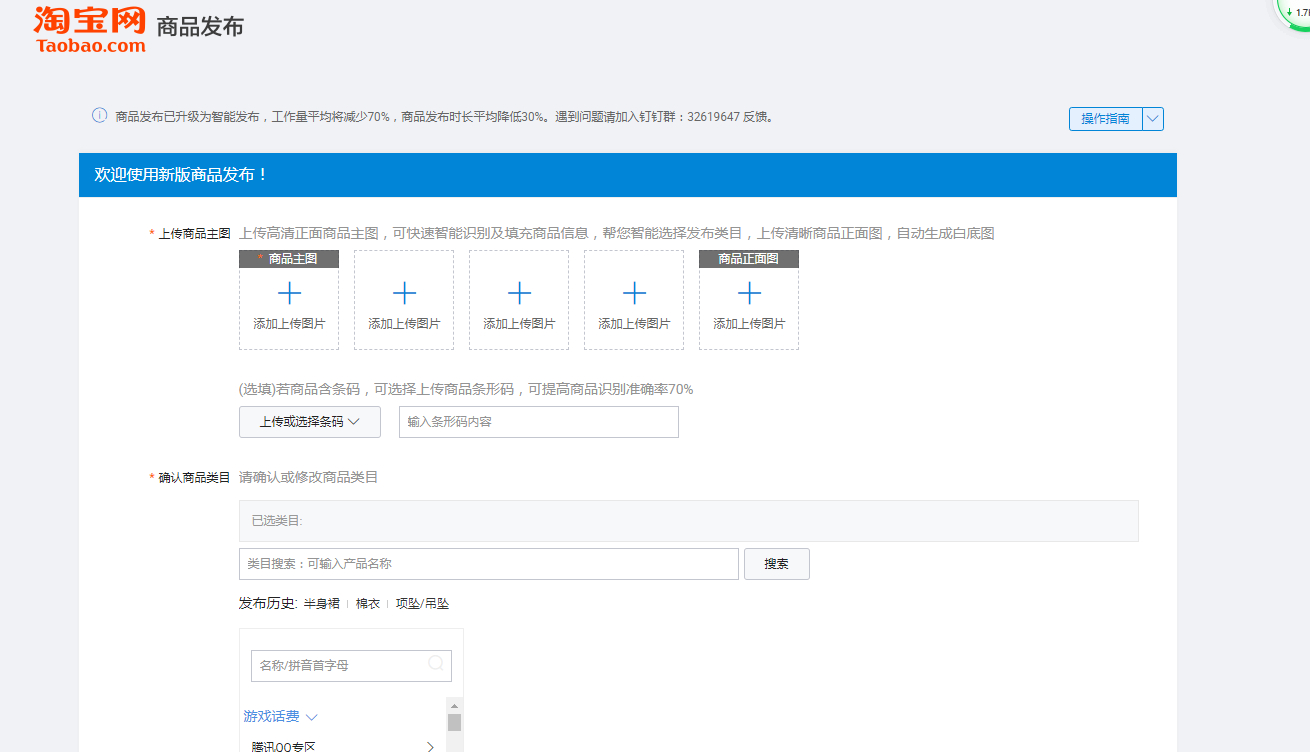The height and width of the screenshot is (752, 1310).
Task: Click search magnifier in 名称/拼音首字母 field
Action: coord(436,663)
